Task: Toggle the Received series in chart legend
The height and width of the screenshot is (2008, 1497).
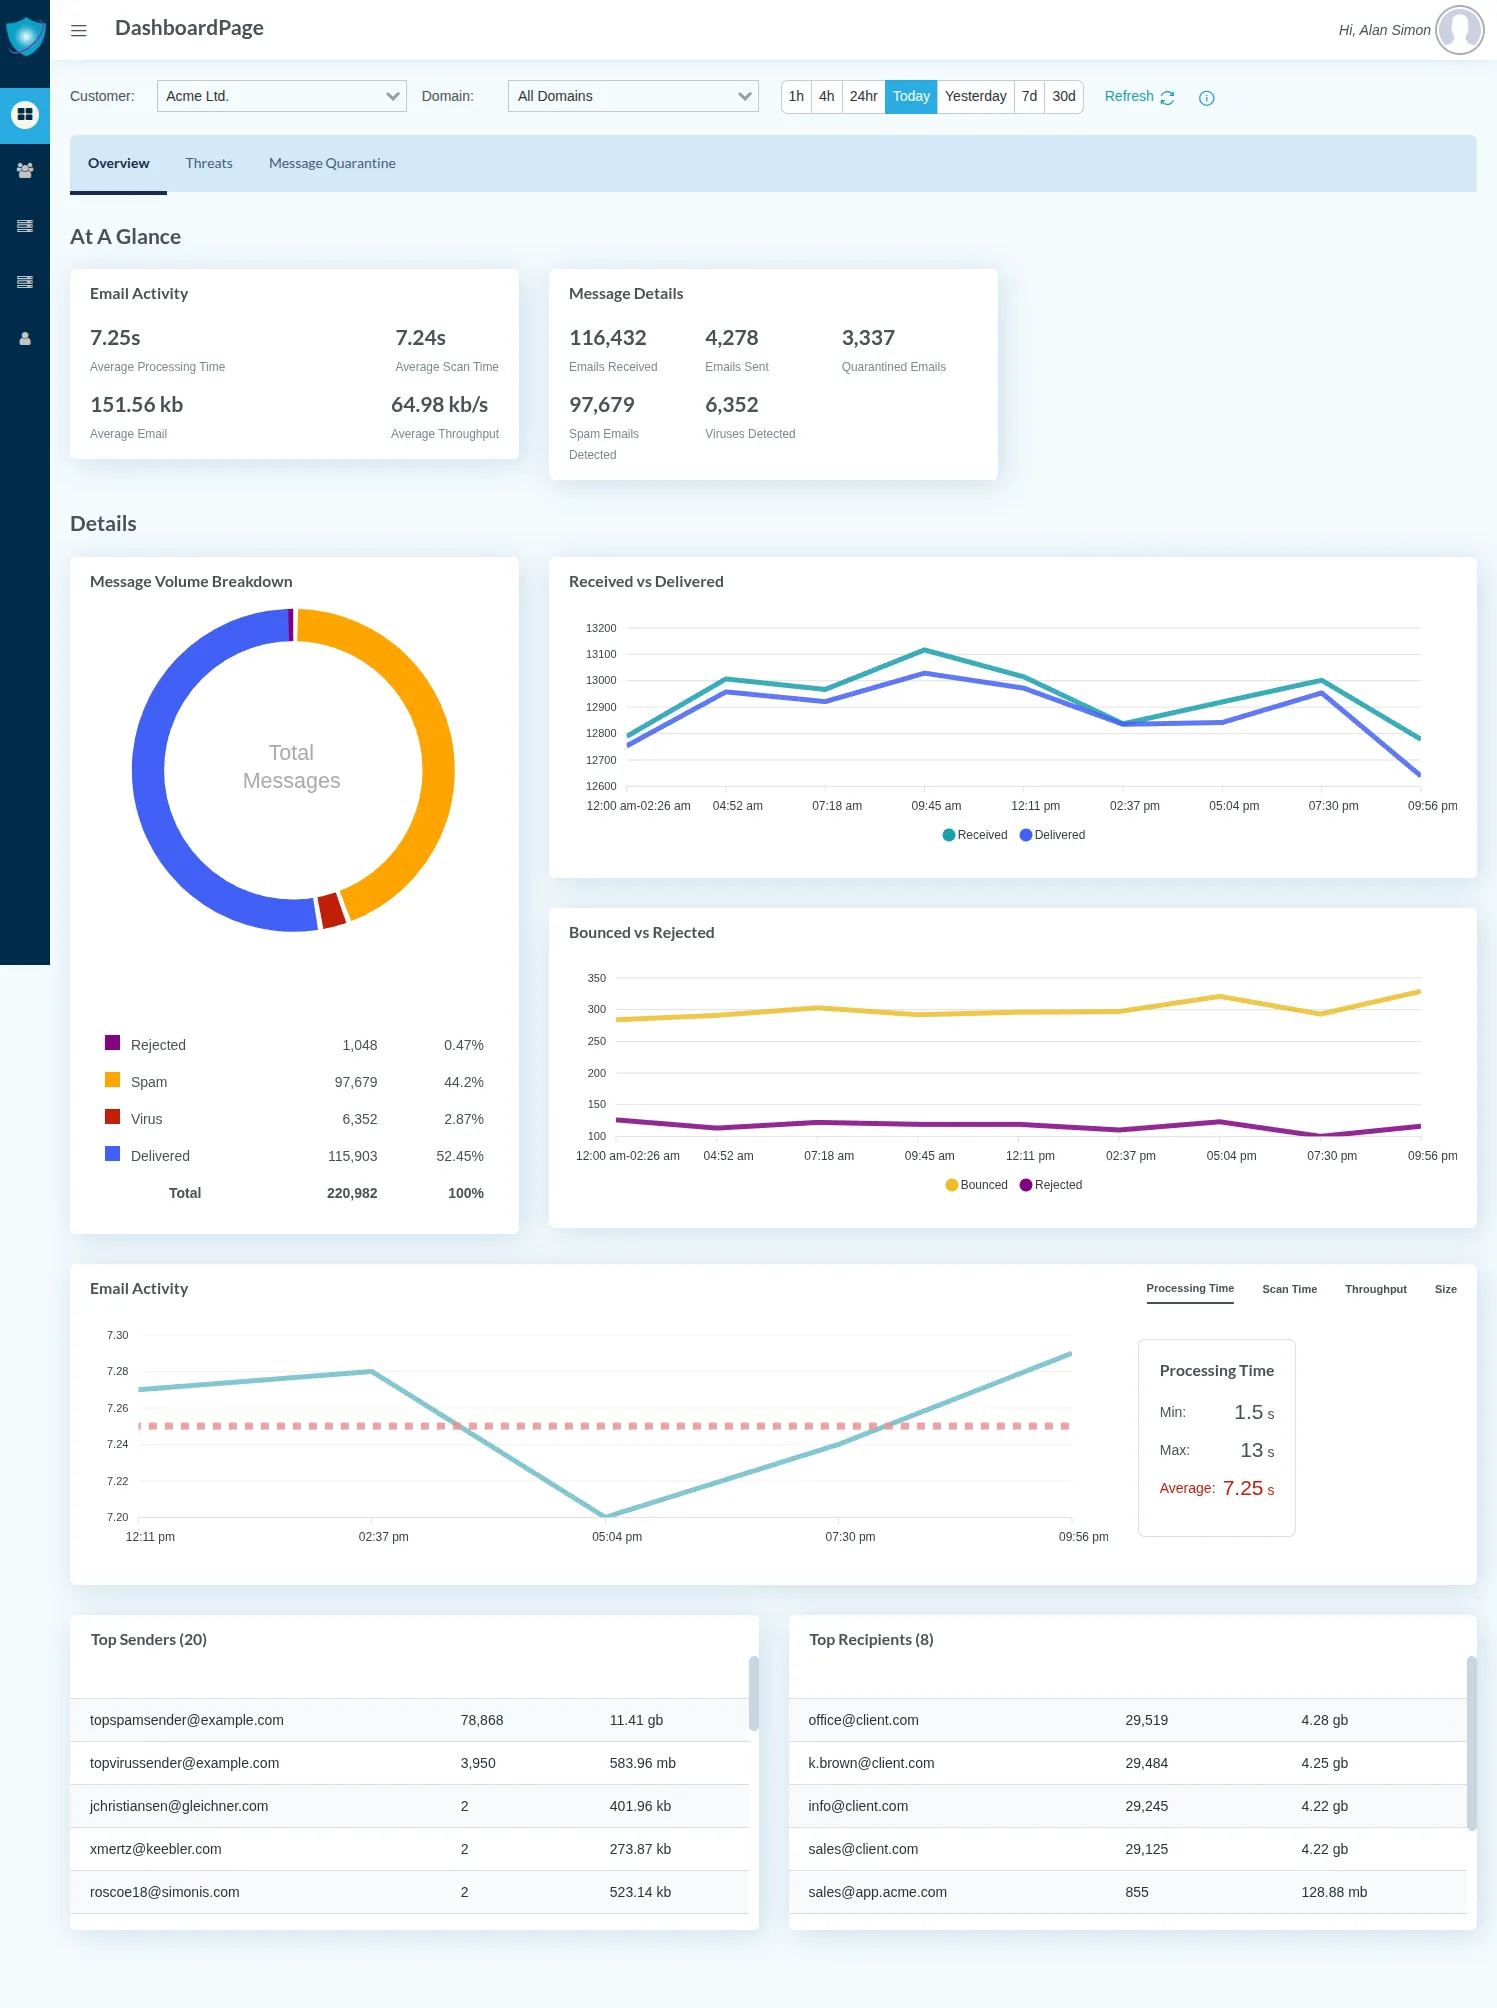Action: (974, 835)
